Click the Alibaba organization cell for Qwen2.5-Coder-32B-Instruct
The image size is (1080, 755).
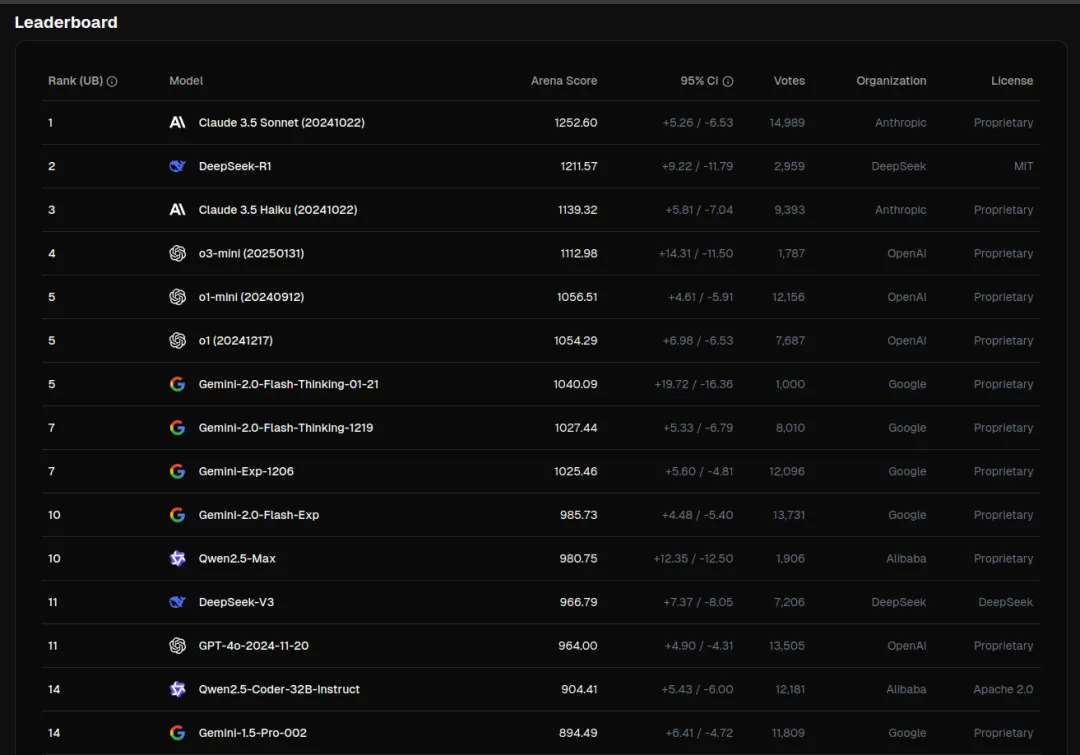pos(906,689)
